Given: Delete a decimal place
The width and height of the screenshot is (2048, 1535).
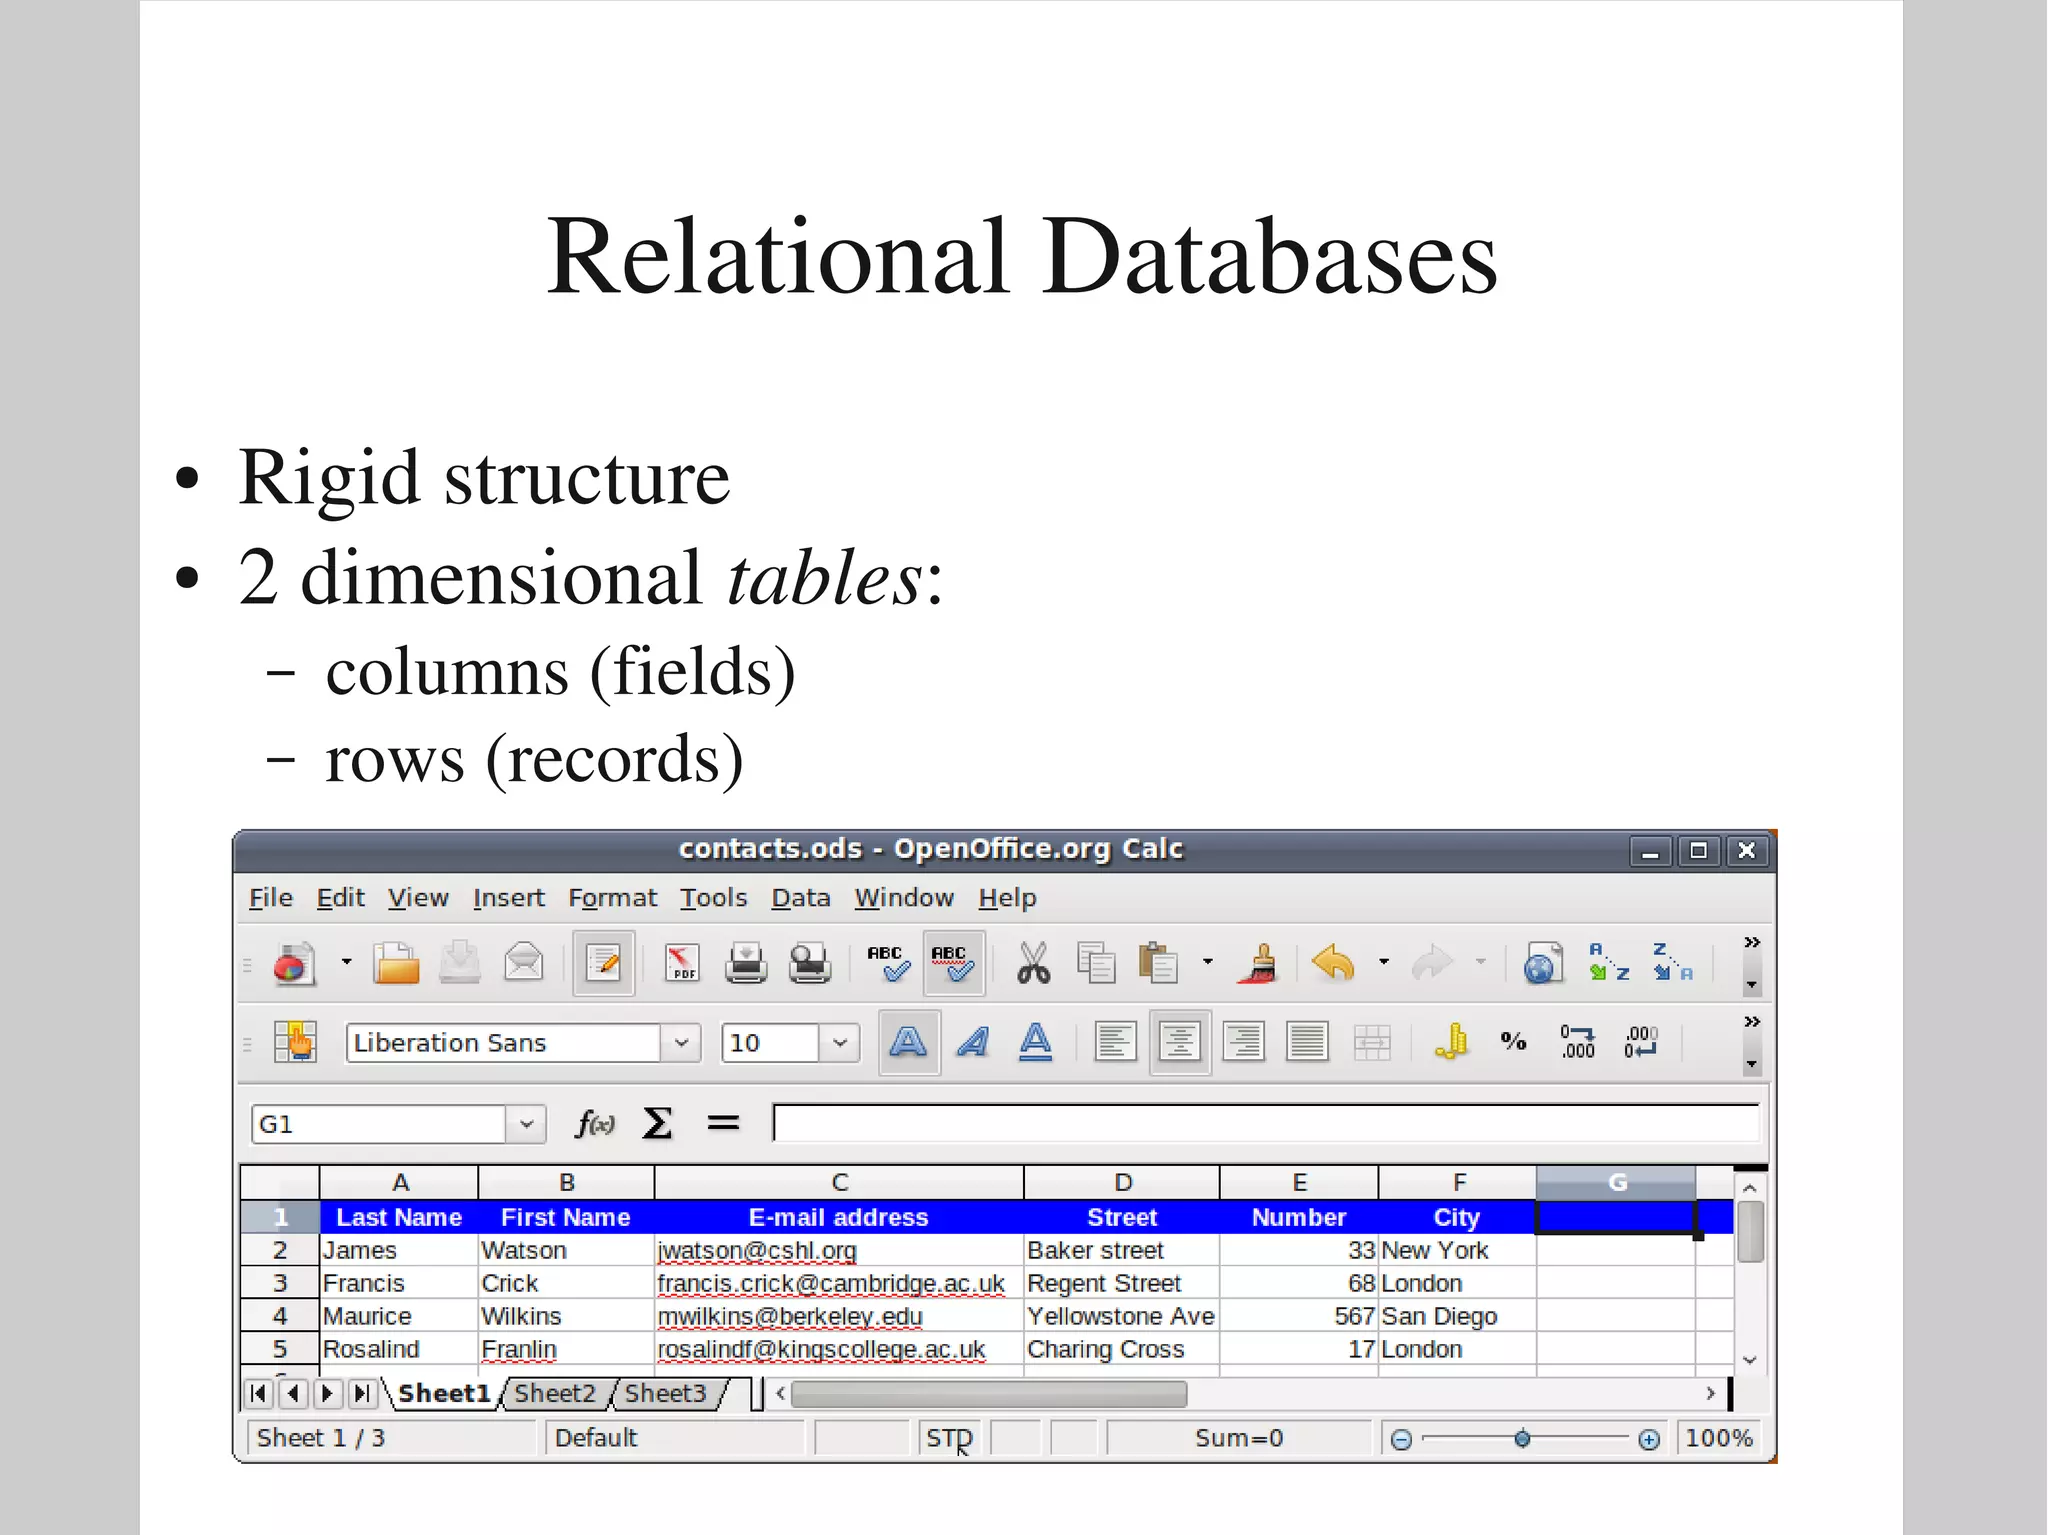Looking at the screenshot, I should click(x=1642, y=1042).
